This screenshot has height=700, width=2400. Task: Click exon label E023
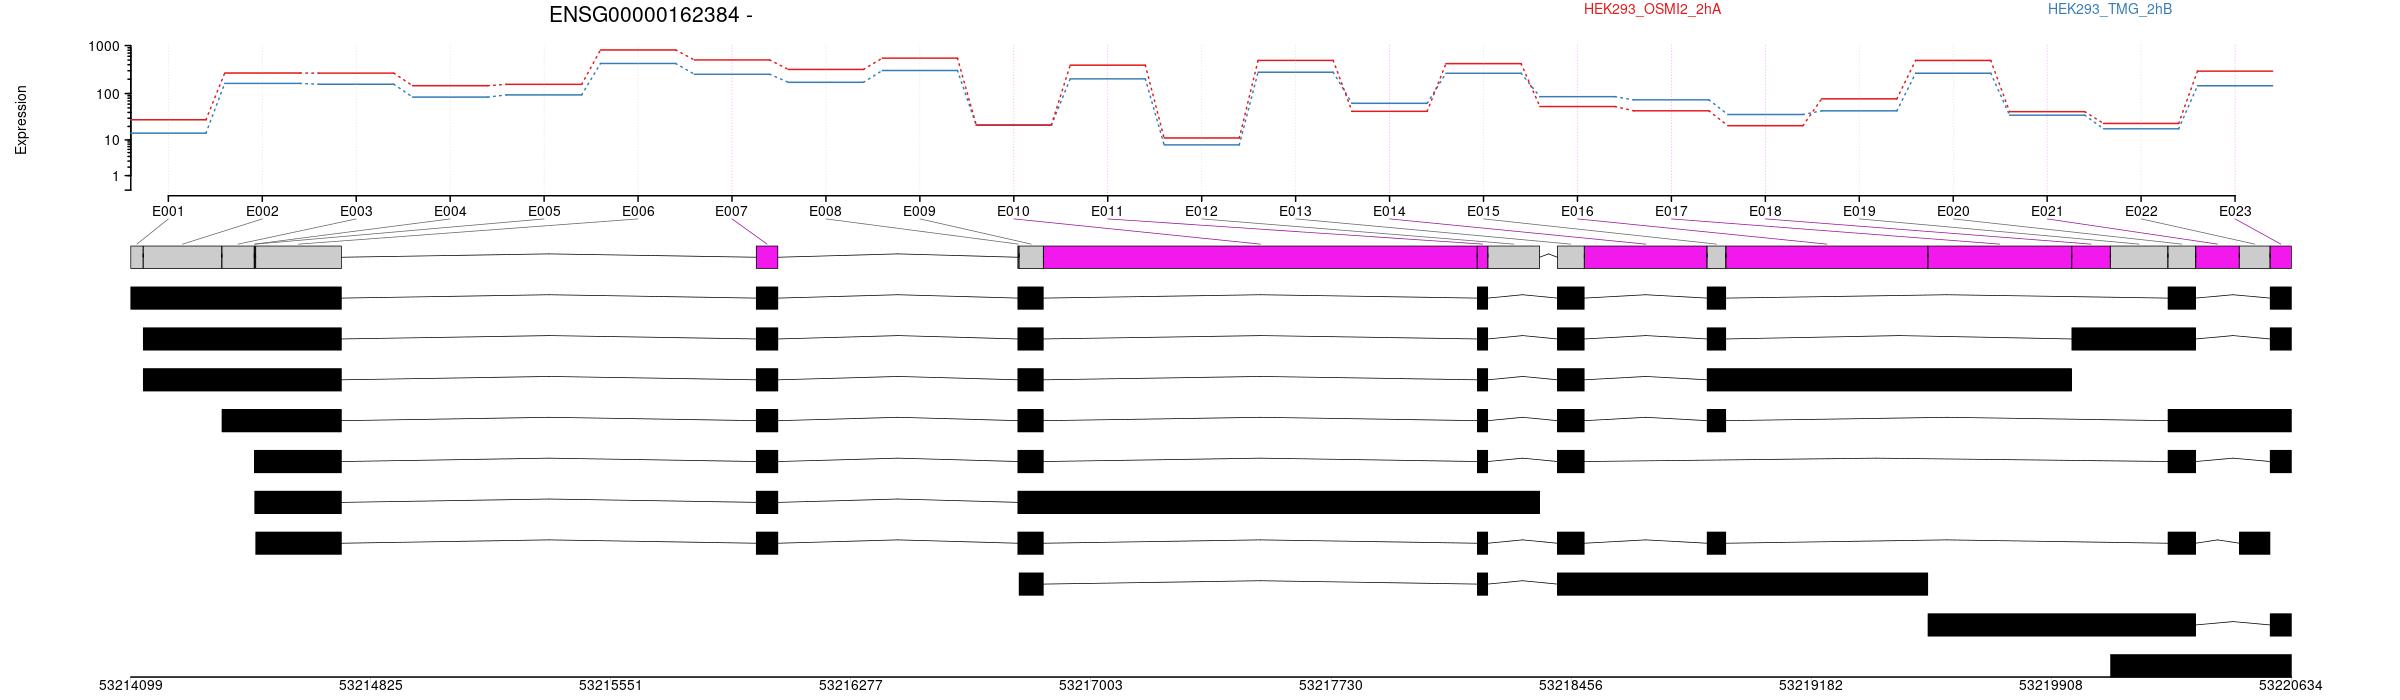tap(2235, 211)
